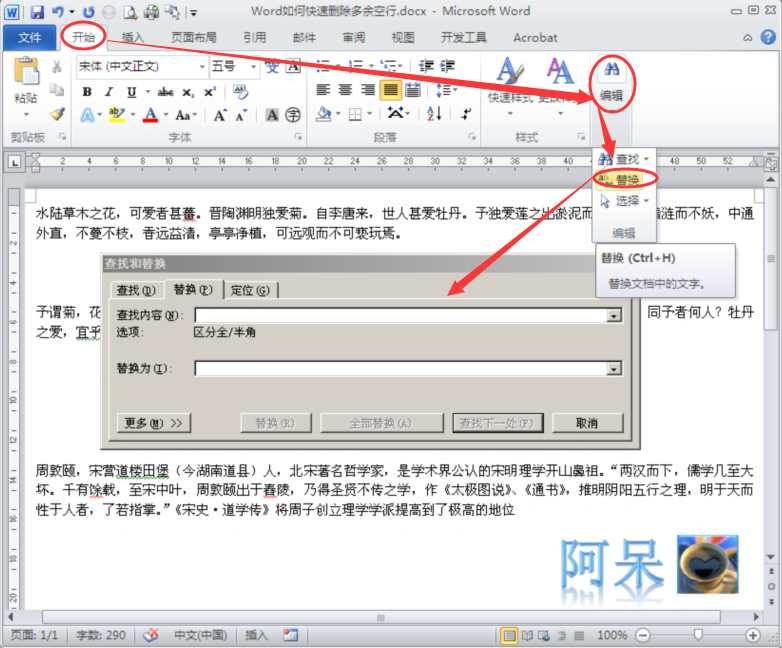Viewport: 782px width, 648px height.
Task: Click the Clear Formatting eraser icon
Action: pyautogui.click(x=240, y=91)
